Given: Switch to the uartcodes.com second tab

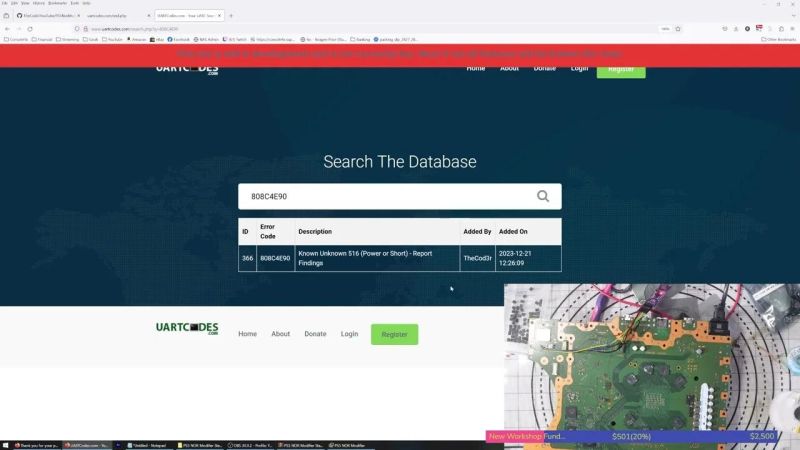Looking at the screenshot, I should coord(116,16).
